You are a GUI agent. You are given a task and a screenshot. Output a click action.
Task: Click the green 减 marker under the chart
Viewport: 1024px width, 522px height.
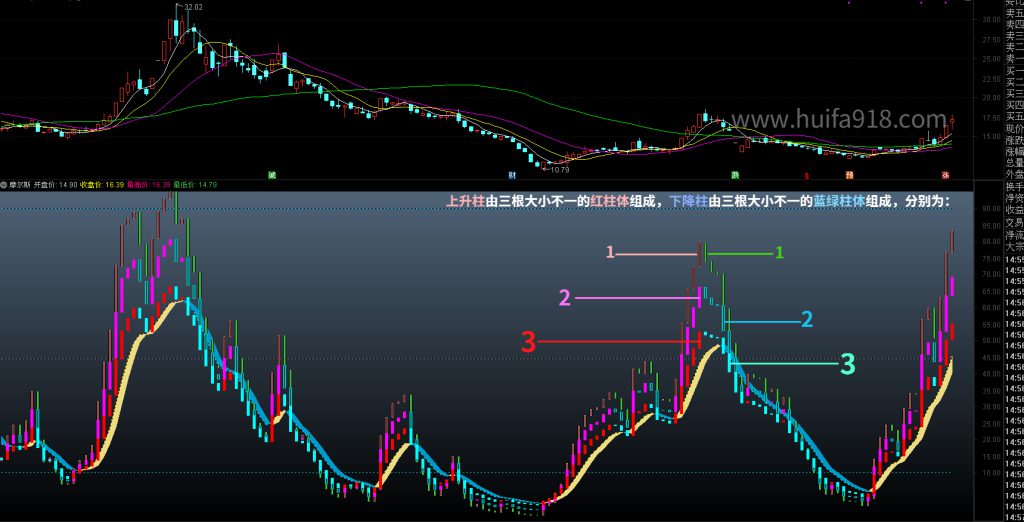coord(272,174)
